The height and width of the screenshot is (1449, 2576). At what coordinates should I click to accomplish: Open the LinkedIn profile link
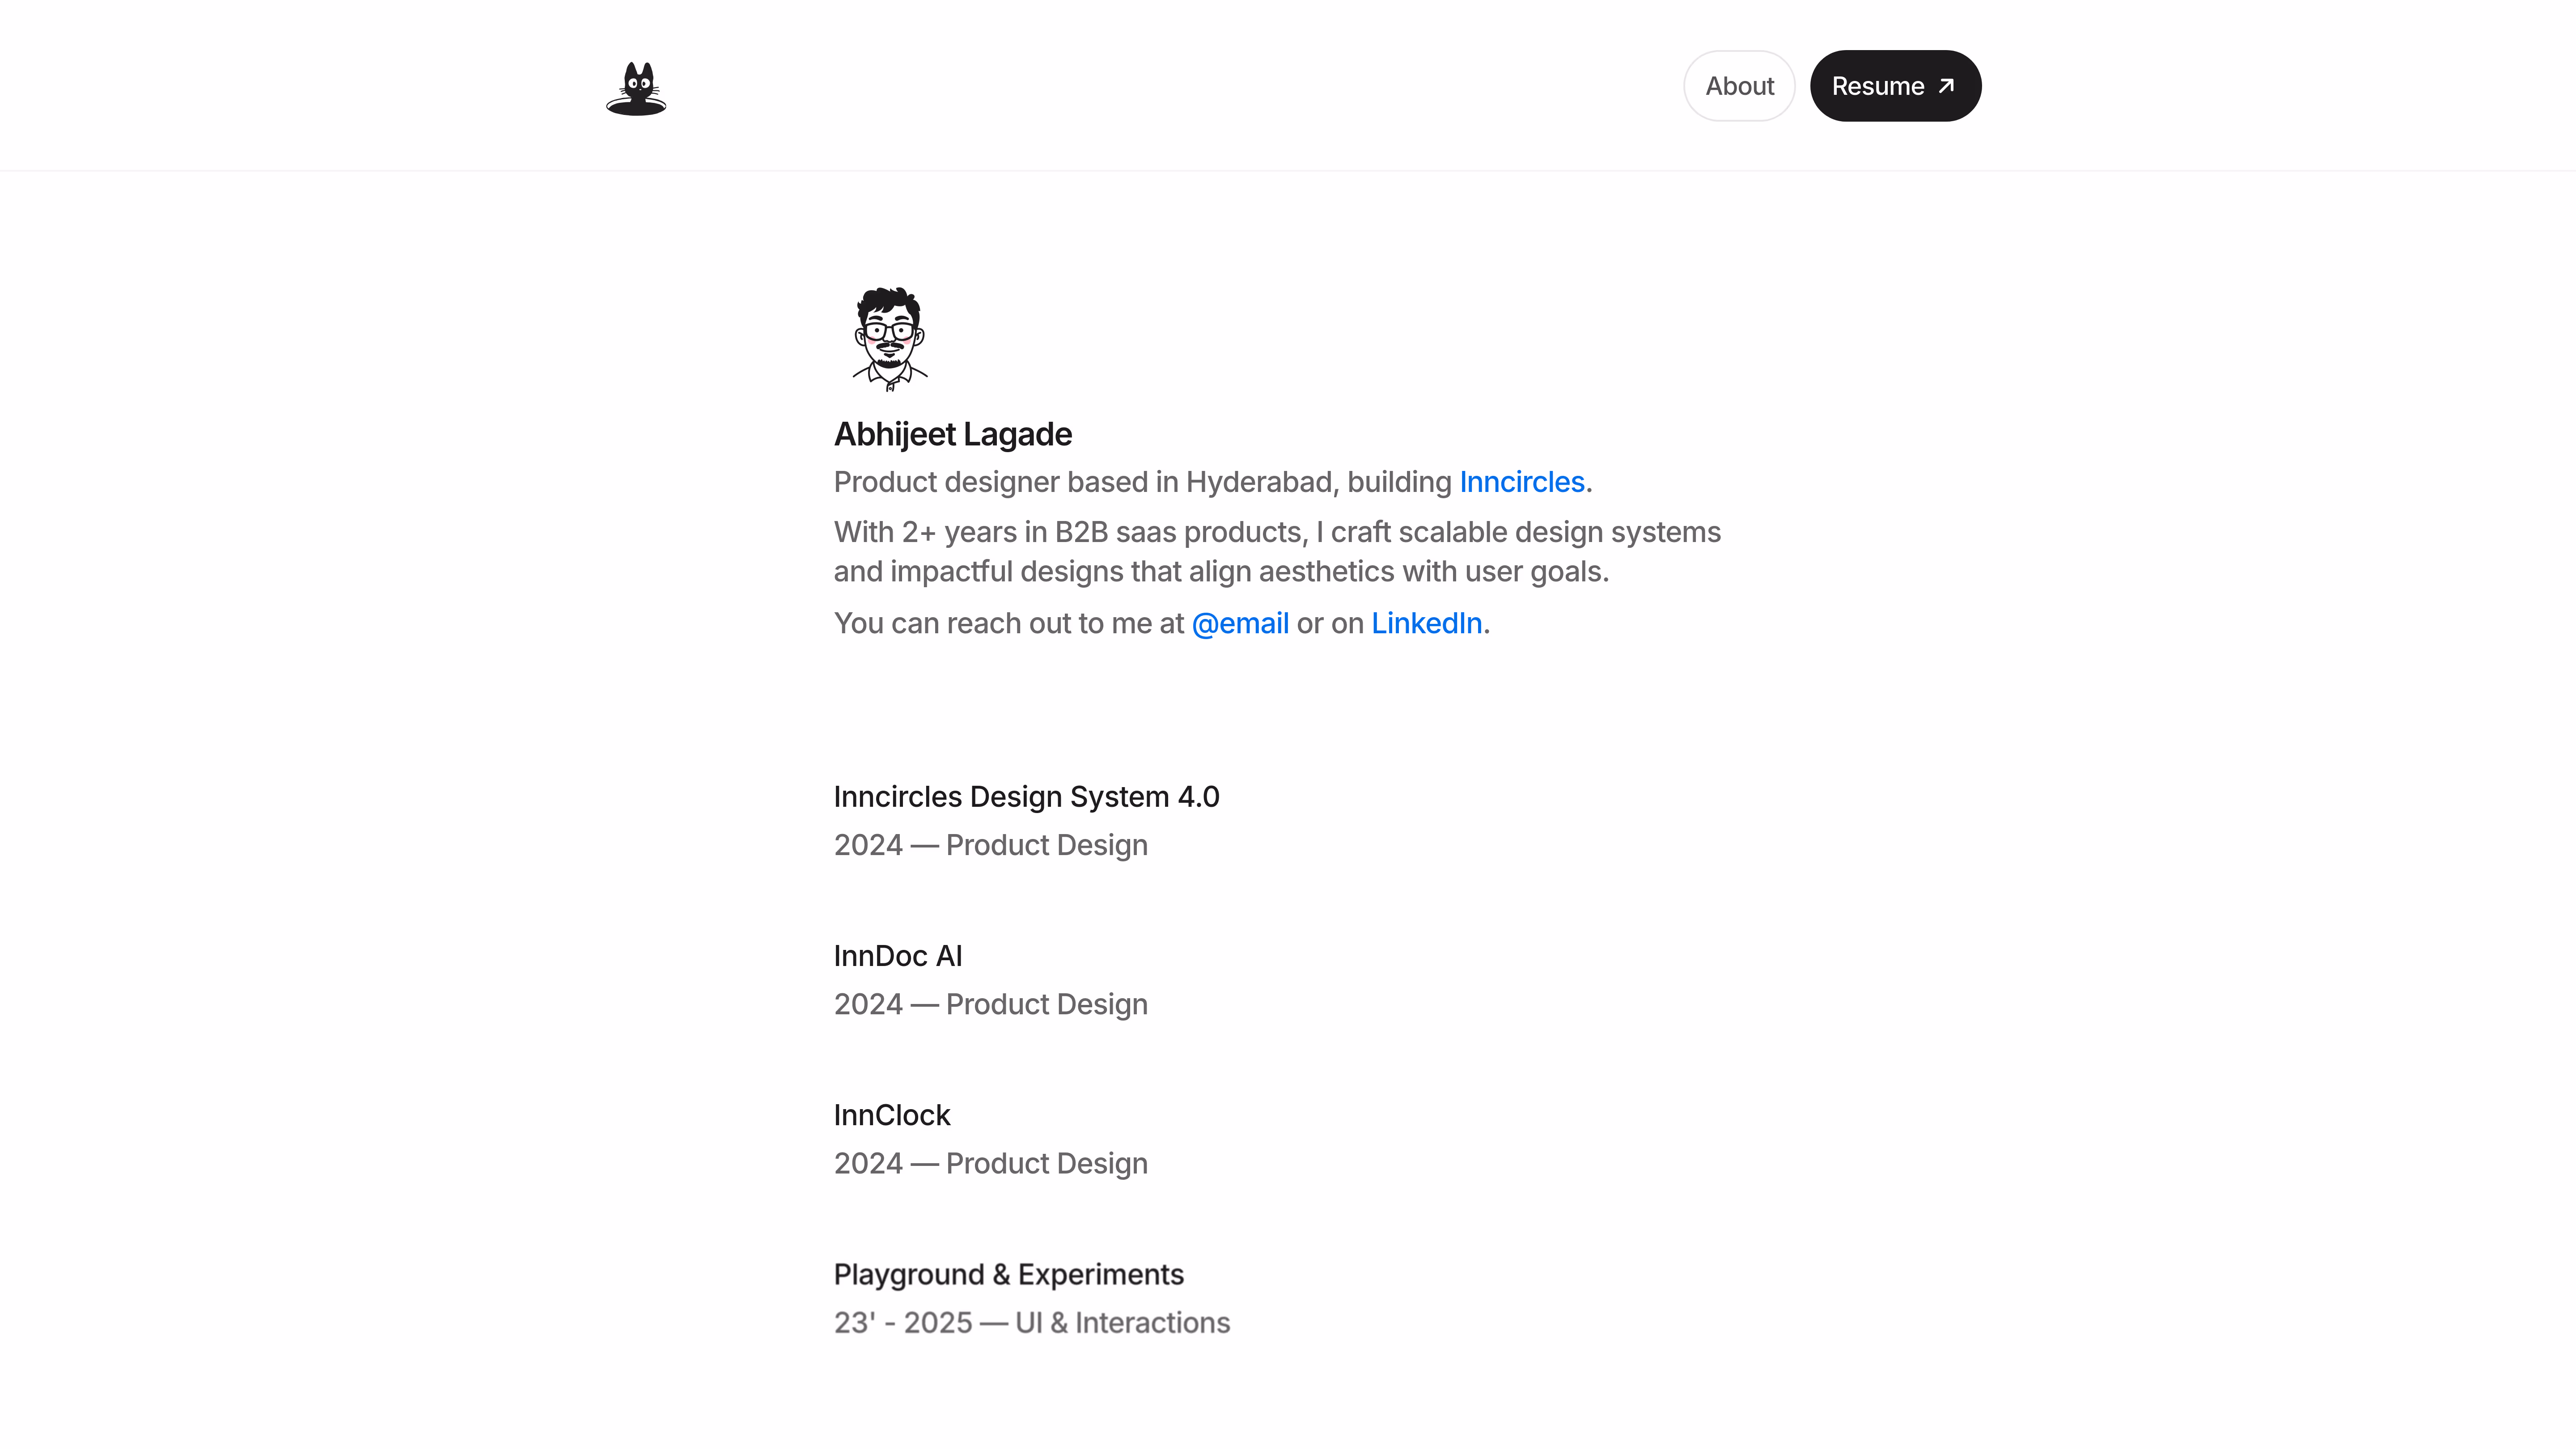[x=1426, y=623]
